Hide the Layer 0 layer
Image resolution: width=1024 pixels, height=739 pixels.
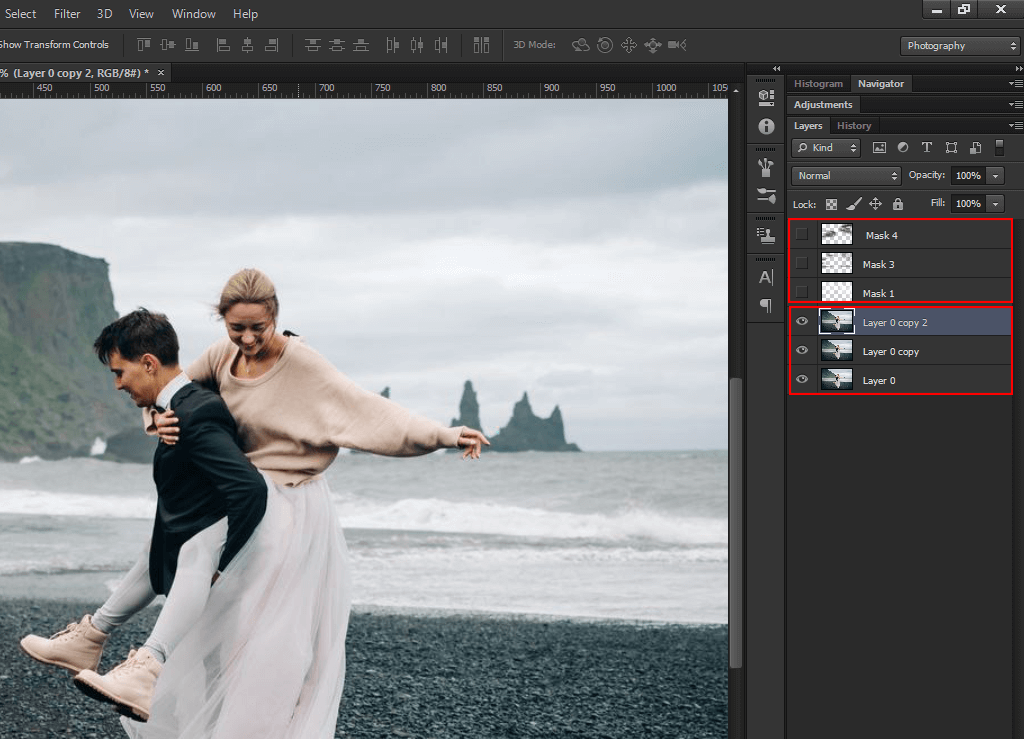tap(802, 379)
